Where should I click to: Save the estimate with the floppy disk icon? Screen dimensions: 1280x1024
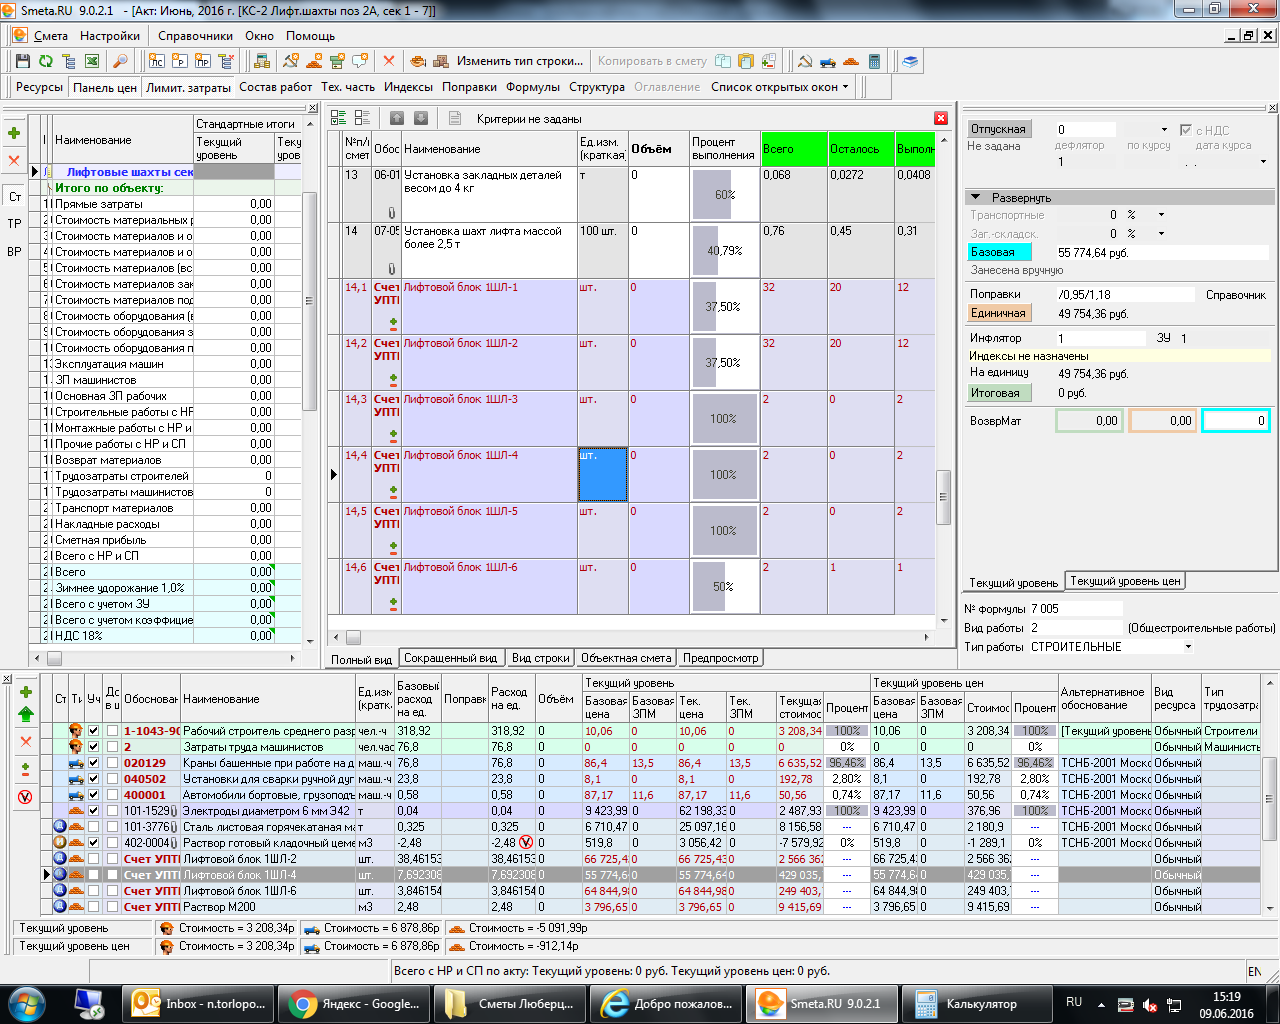[x=22, y=61]
